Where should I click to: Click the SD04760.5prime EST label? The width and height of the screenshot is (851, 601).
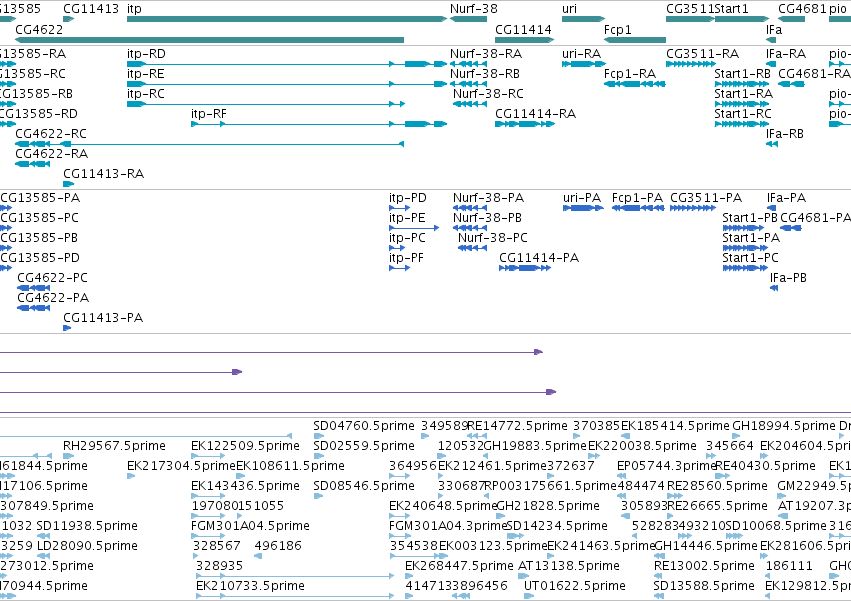pyautogui.click(x=364, y=426)
